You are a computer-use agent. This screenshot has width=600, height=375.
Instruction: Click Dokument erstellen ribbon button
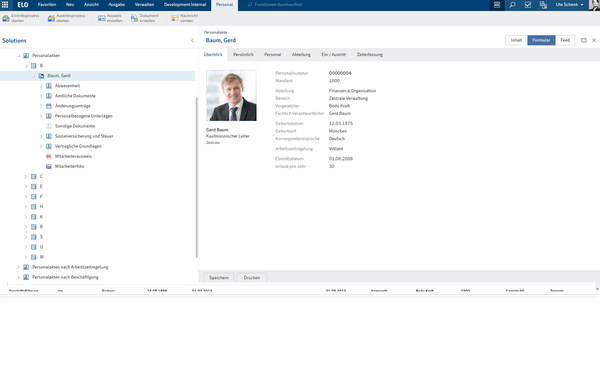tap(145, 18)
